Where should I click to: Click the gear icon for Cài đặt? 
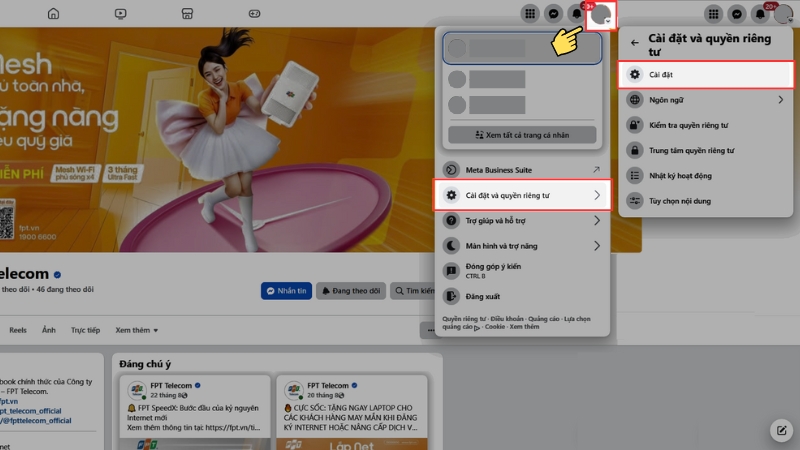point(634,75)
